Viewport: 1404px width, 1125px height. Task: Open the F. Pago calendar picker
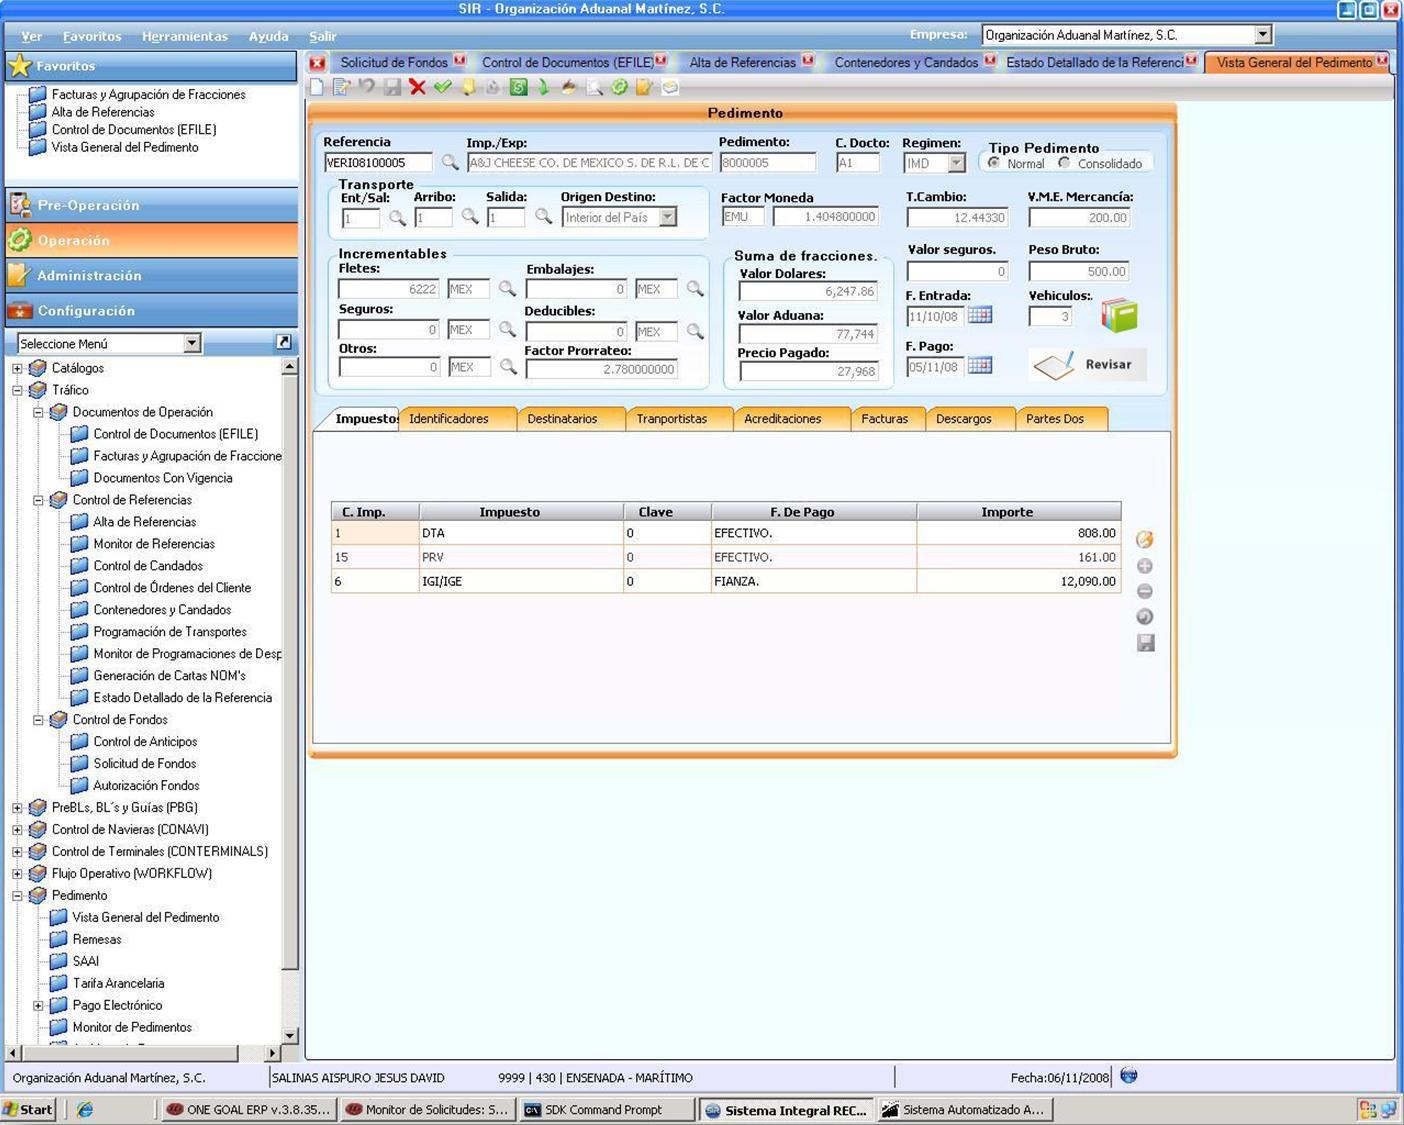[x=980, y=366]
